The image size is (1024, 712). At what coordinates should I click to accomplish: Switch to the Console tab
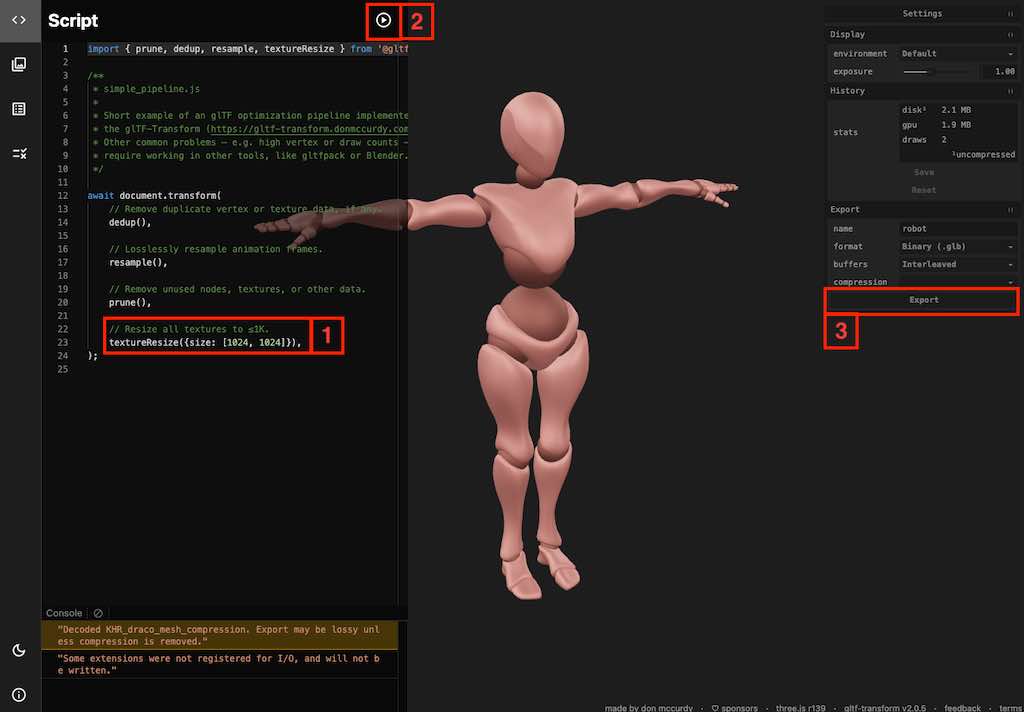pyautogui.click(x=63, y=613)
